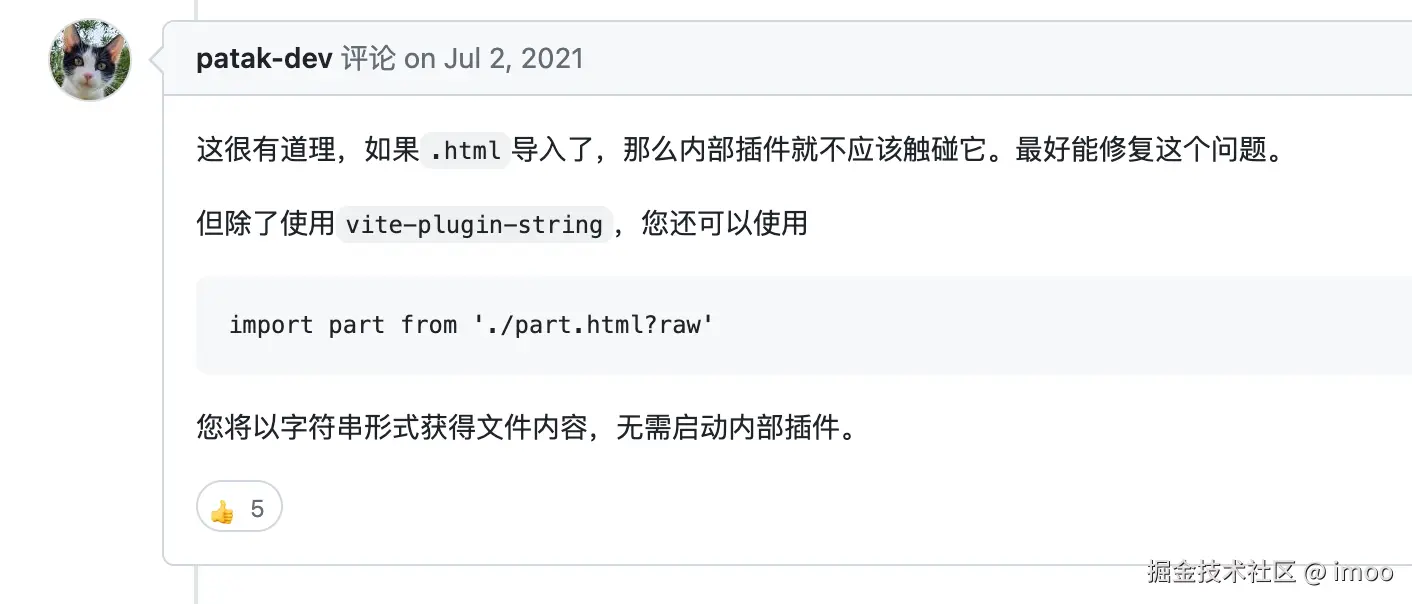Image resolution: width=1412 pixels, height=604 pixels.
Task: Click the './part.html?raw' string in the code block
Action: point(593,325)
